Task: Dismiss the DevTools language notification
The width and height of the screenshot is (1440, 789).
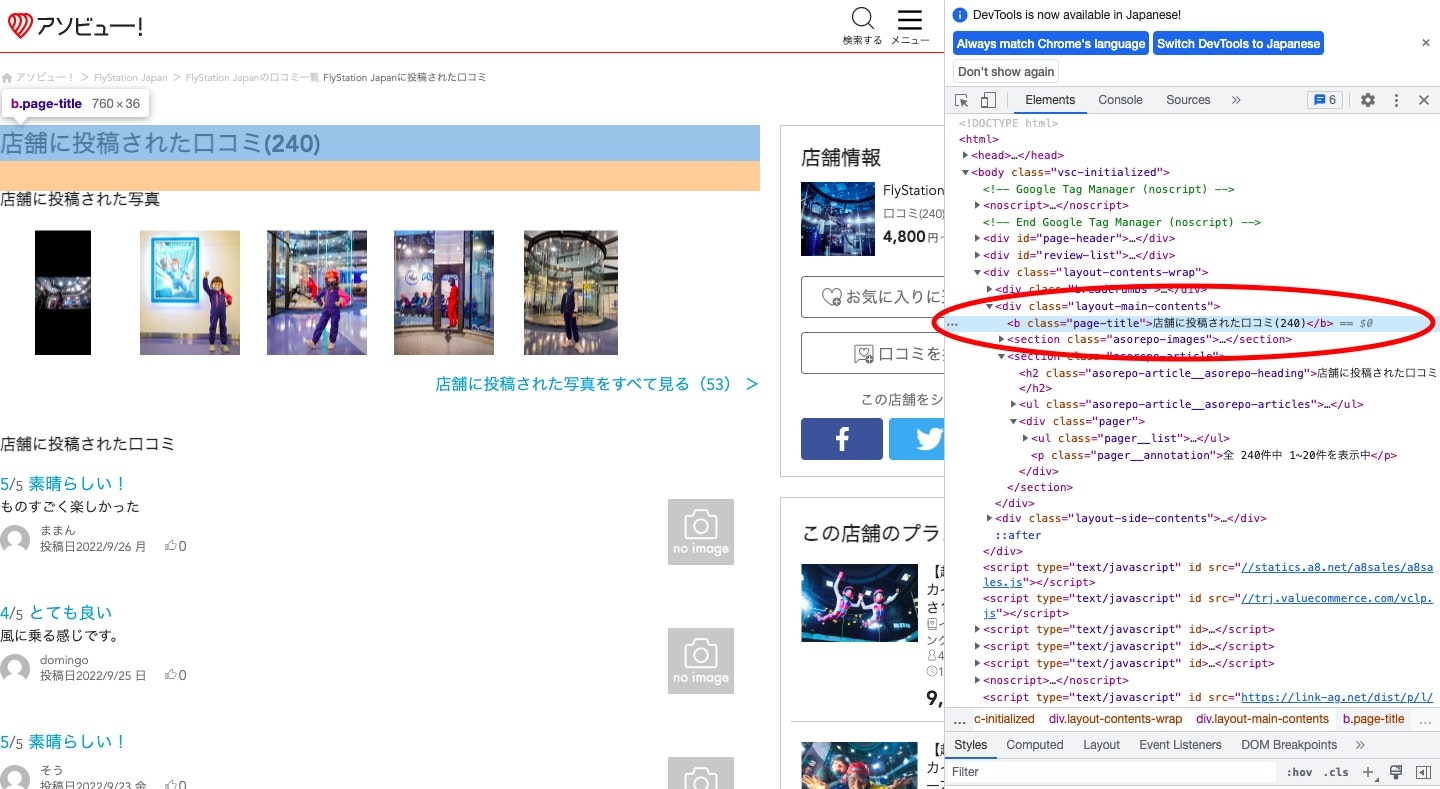Action: 1426,43
